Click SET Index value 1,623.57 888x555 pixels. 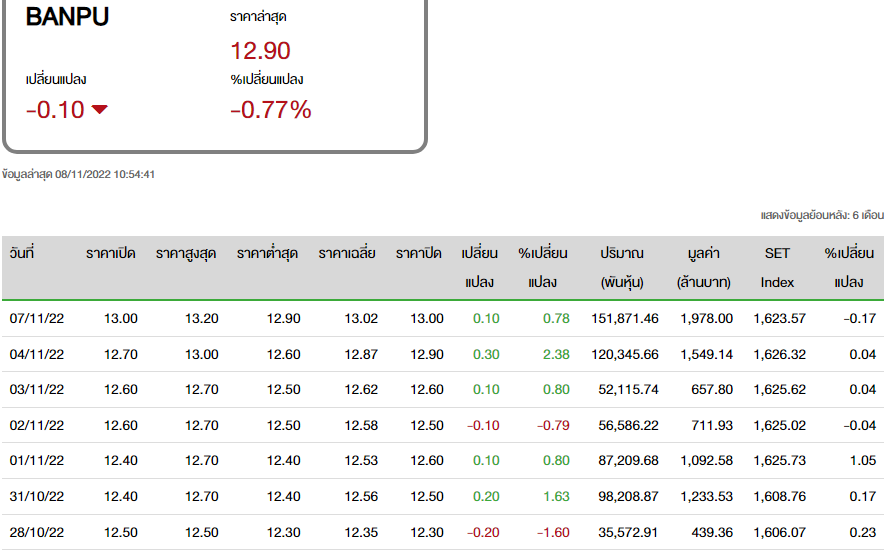pyautogui.click(x=779, y=319)
